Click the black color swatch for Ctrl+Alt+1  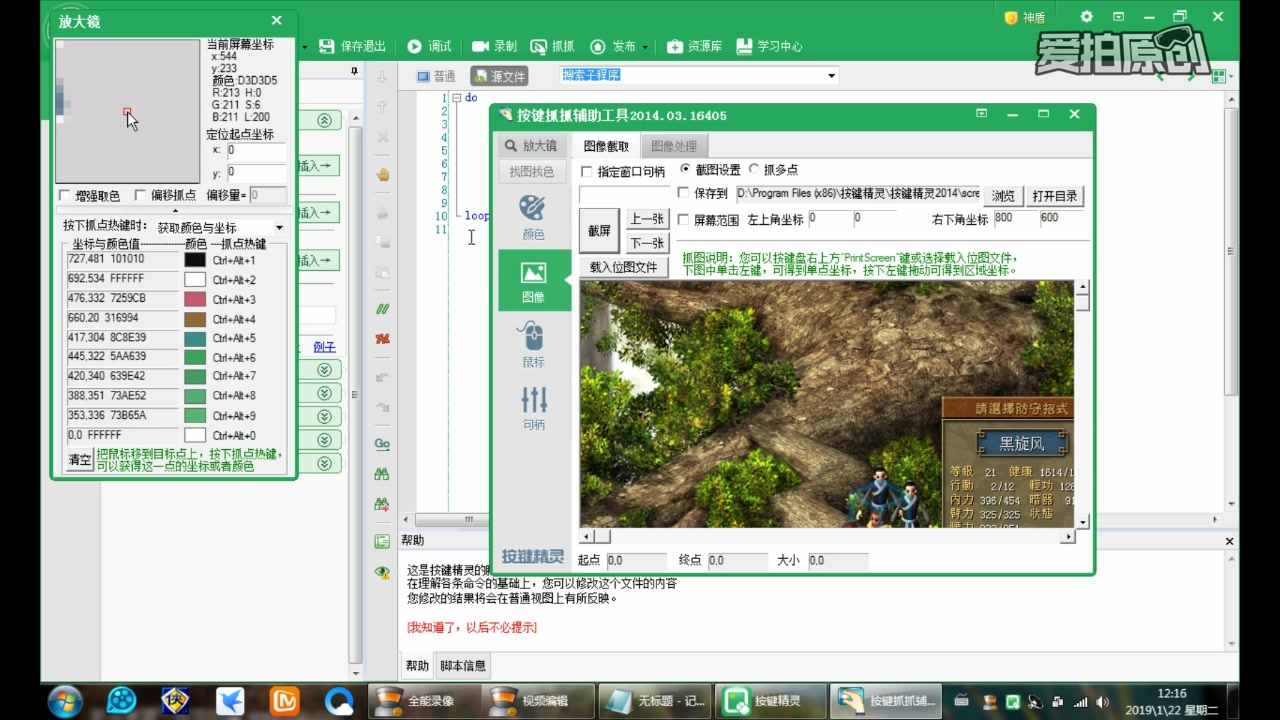[195, 259]
